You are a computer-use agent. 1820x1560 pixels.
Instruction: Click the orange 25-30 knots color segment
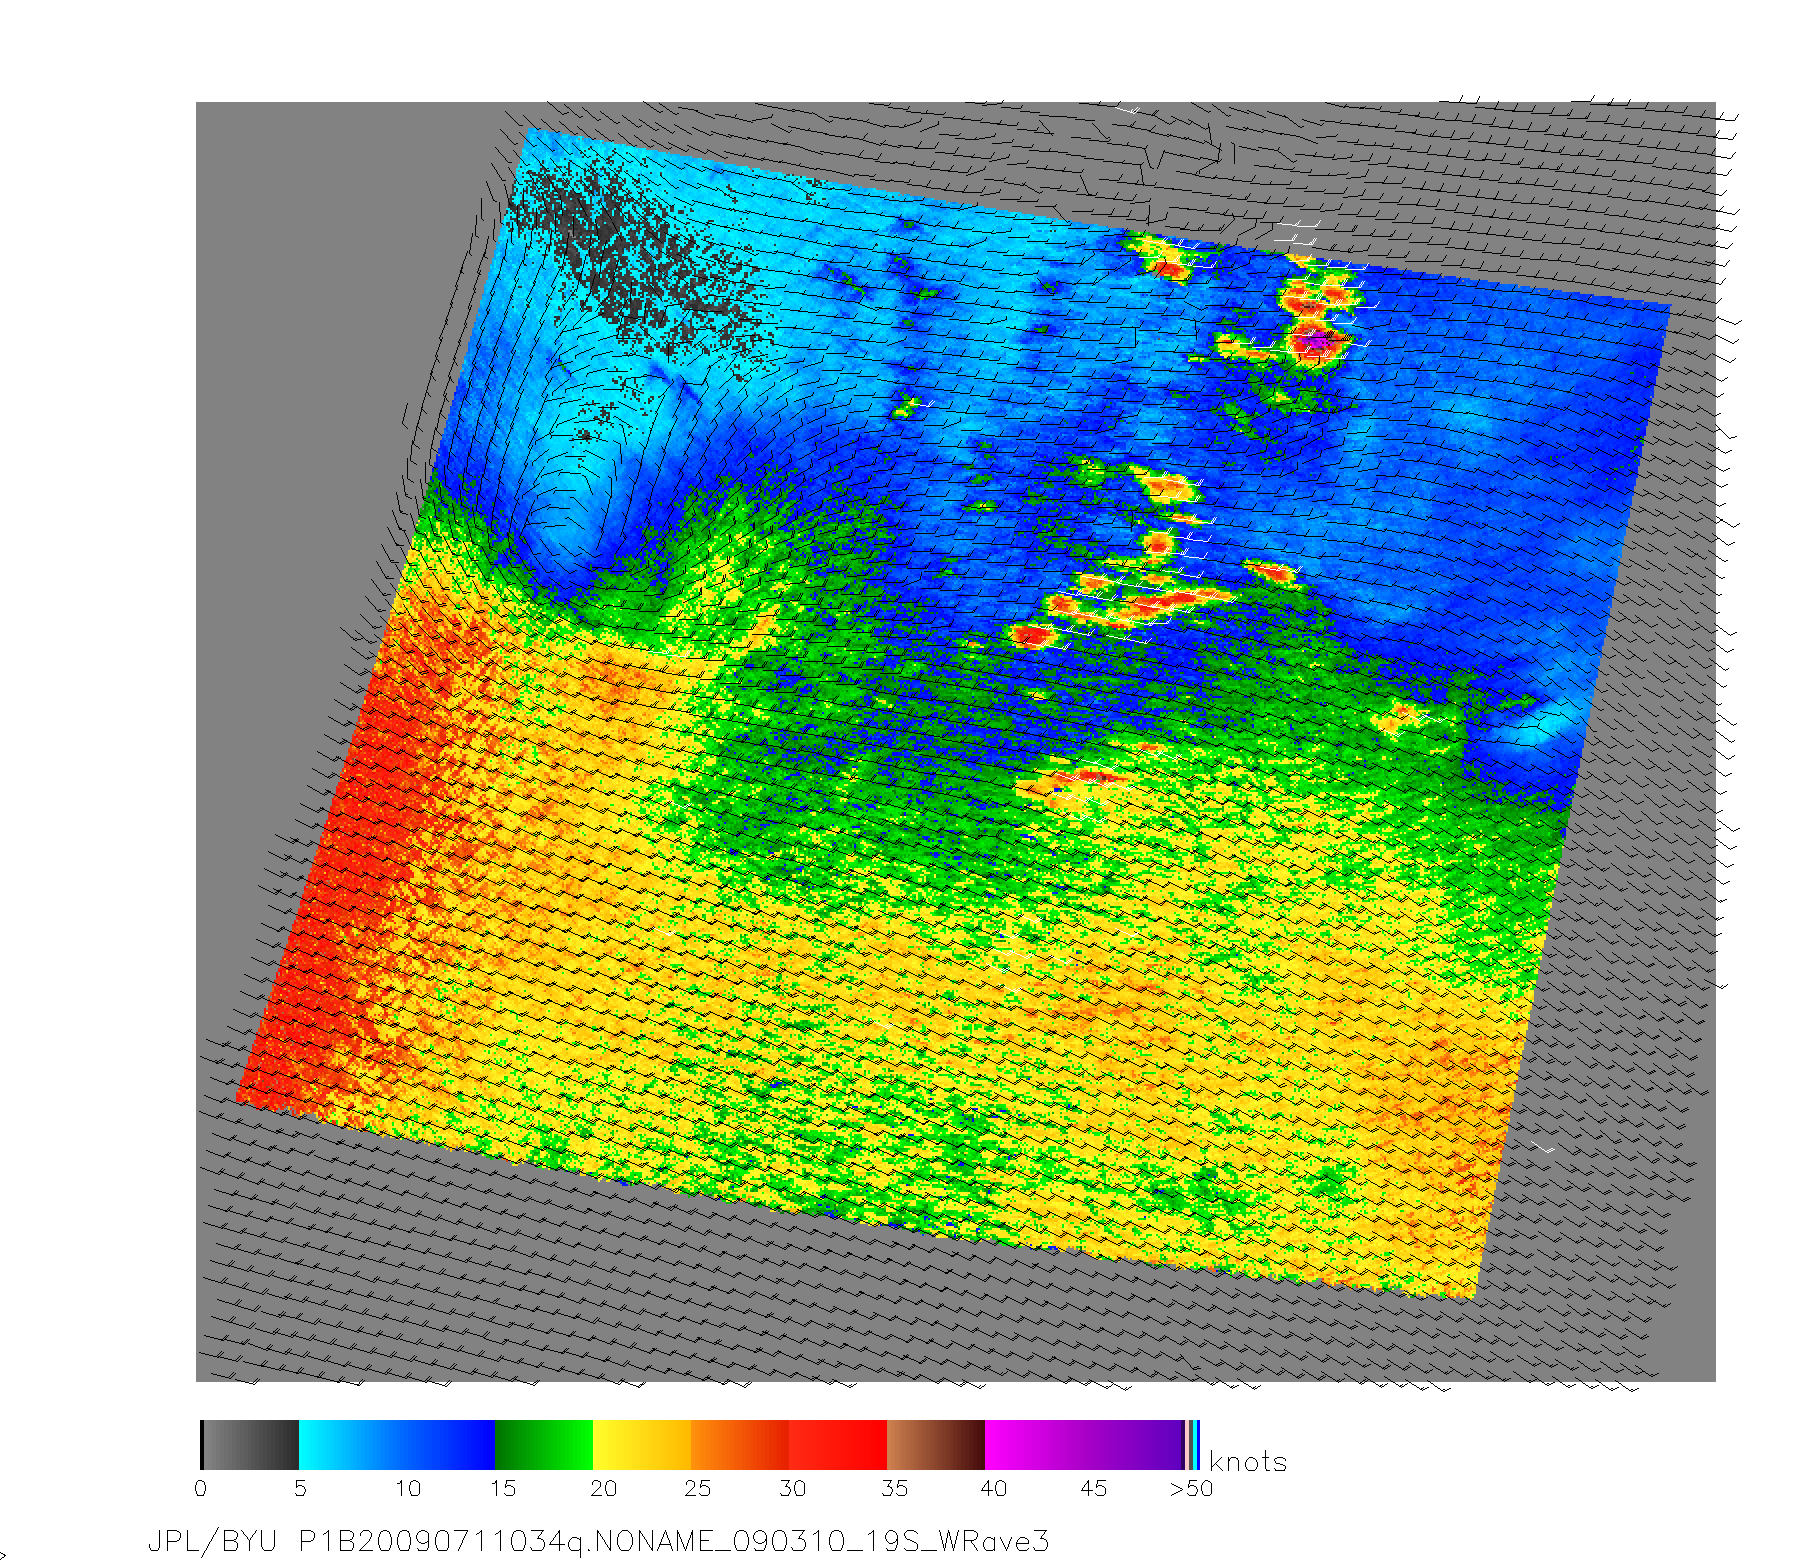point(741,1445)
